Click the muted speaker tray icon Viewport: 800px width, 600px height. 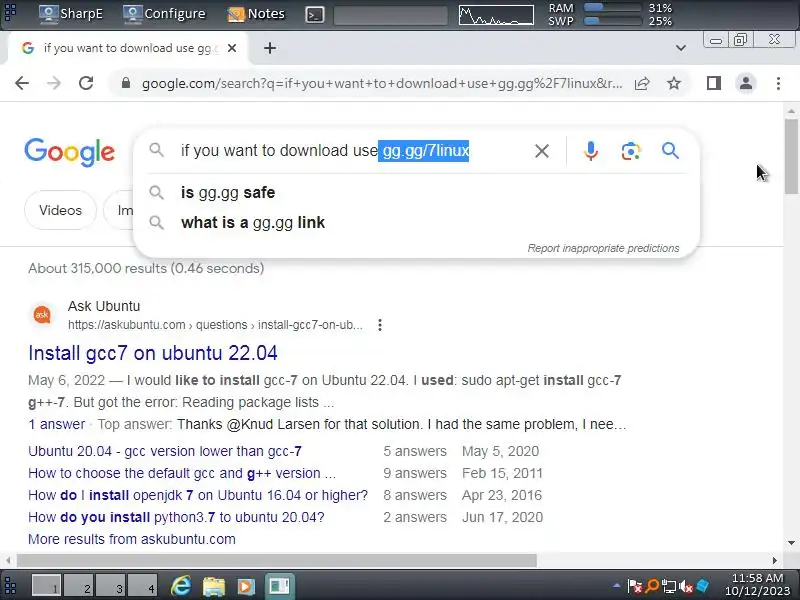[x=686, y=587]
